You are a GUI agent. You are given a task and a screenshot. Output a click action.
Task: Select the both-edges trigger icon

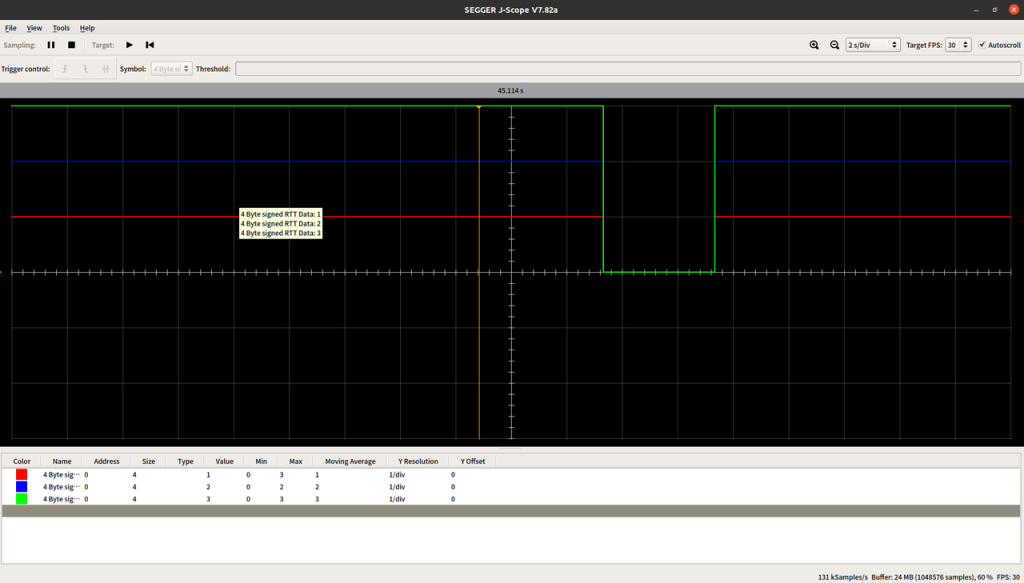click(105, 69)
